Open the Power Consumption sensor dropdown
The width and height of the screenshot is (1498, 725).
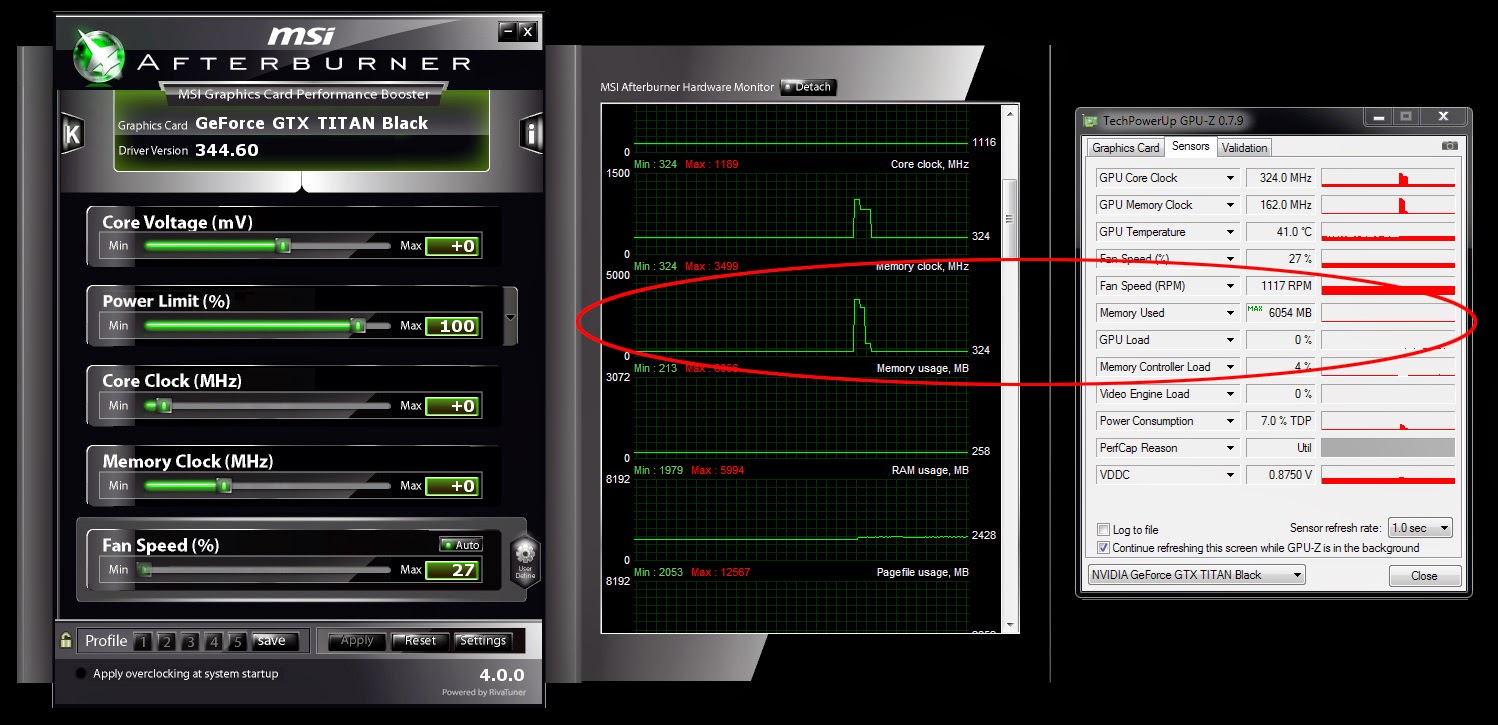tap(1230, 421)
